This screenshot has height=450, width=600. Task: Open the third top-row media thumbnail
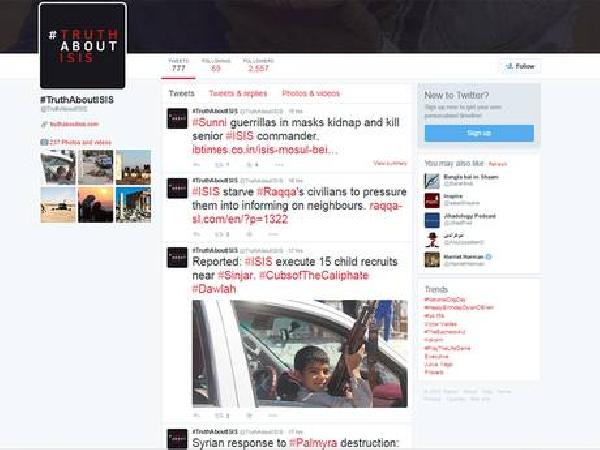click(134, 168)
